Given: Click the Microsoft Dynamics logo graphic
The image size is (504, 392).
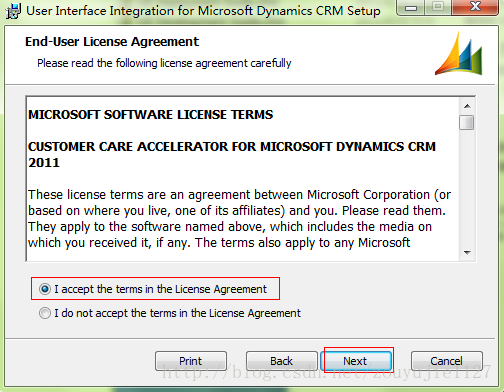Looking at the screenshot, I should coord(459,53).
